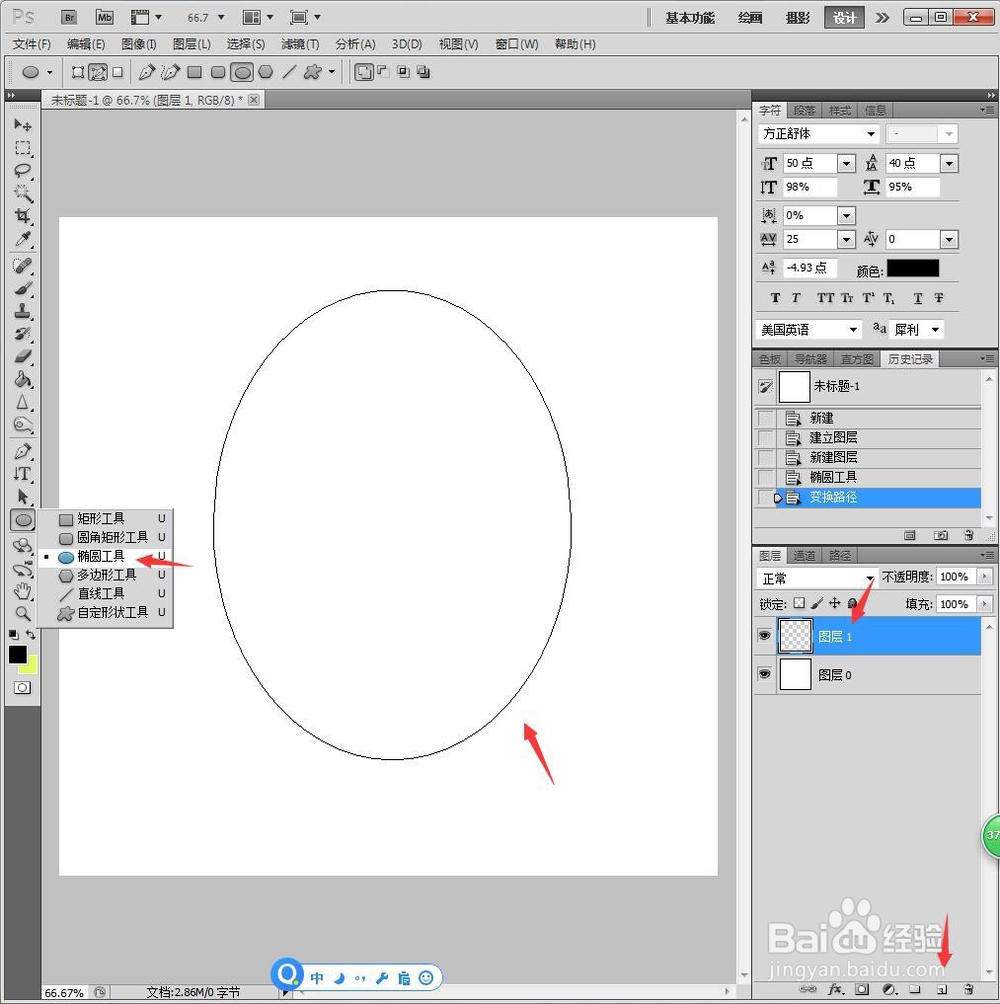Open font family dropdown 方正舒体

click(x=871, y=134)
